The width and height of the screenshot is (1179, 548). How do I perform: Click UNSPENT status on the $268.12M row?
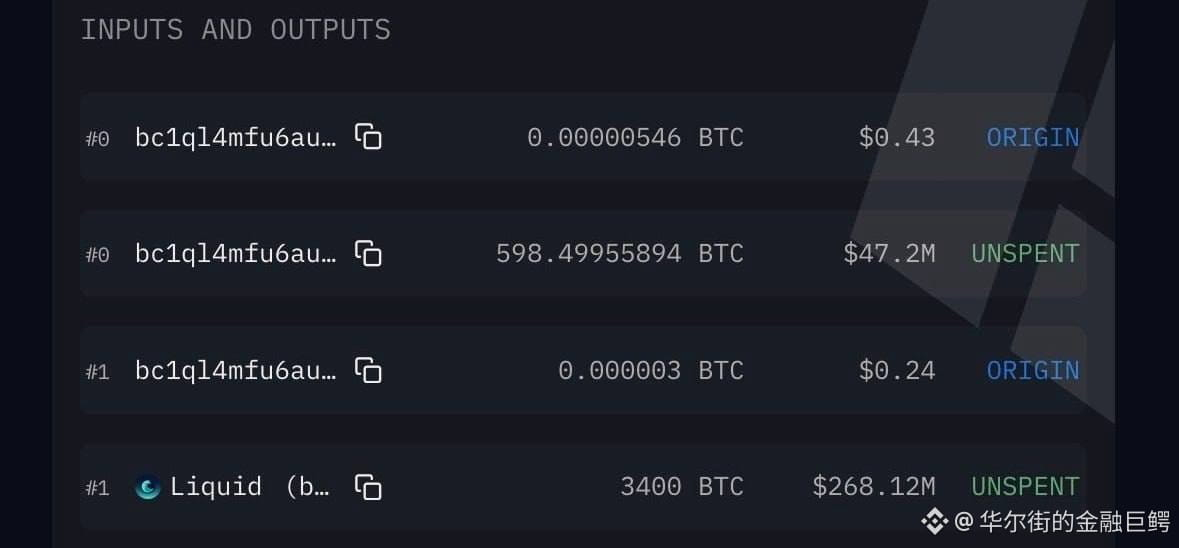pos(1026,487)
